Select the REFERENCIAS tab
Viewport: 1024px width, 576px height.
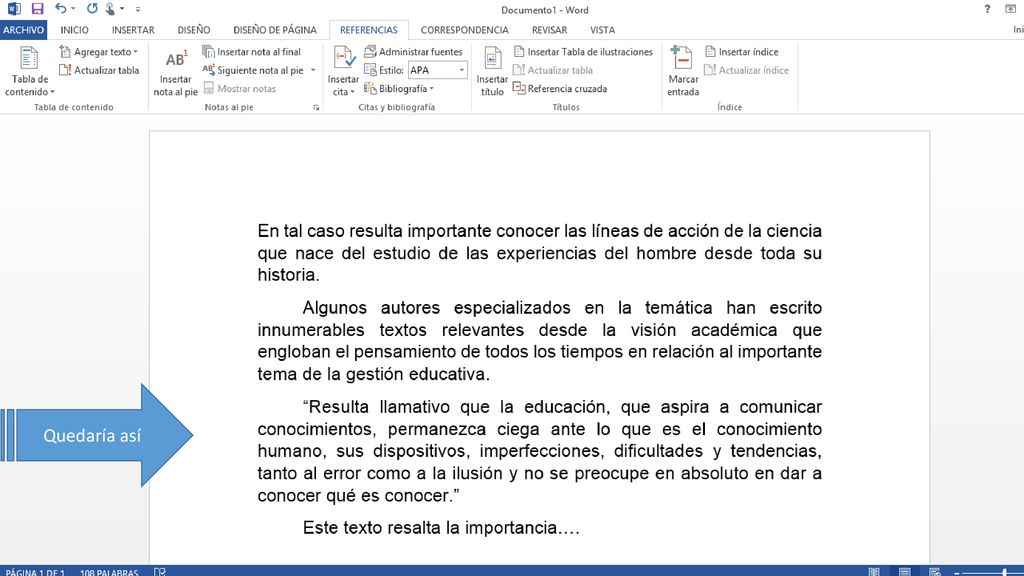(x=368, y=30)
